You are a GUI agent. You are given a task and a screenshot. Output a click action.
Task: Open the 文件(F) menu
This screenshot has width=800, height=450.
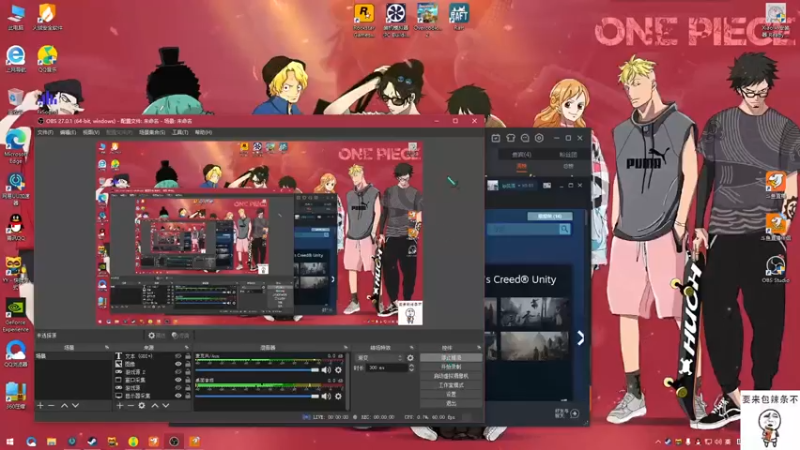[x=45, y=133]
